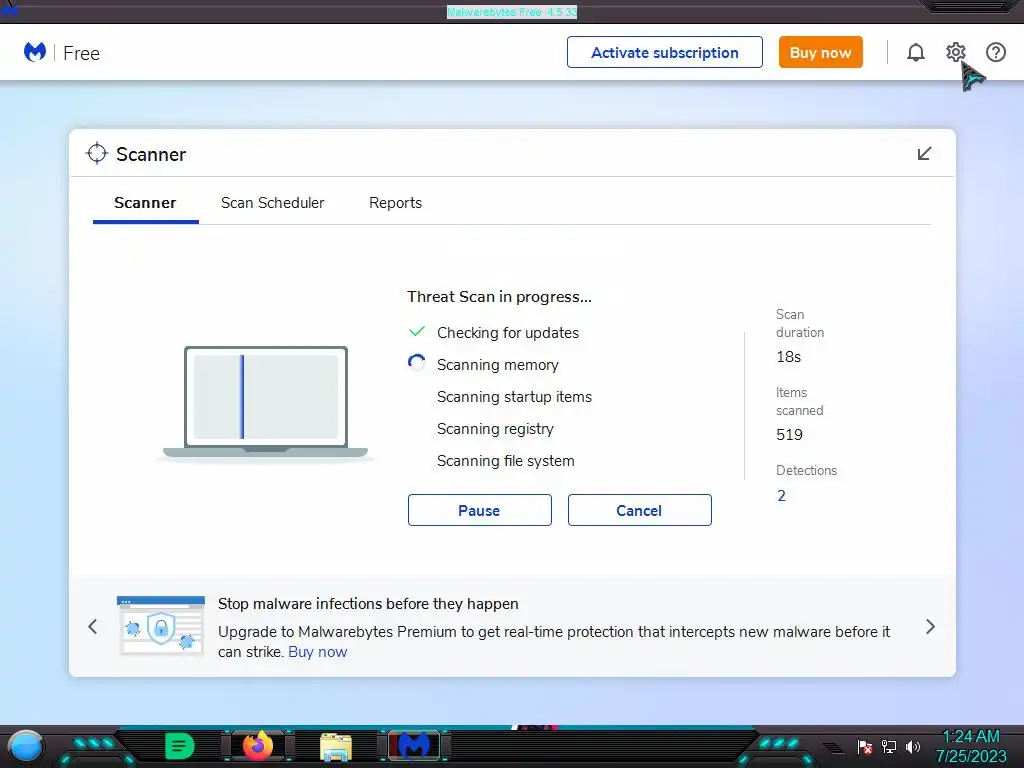The image size is (1024, 768).
Task: Cancel the threat scan
Action: pyautogui.click(x=639, y=510)
